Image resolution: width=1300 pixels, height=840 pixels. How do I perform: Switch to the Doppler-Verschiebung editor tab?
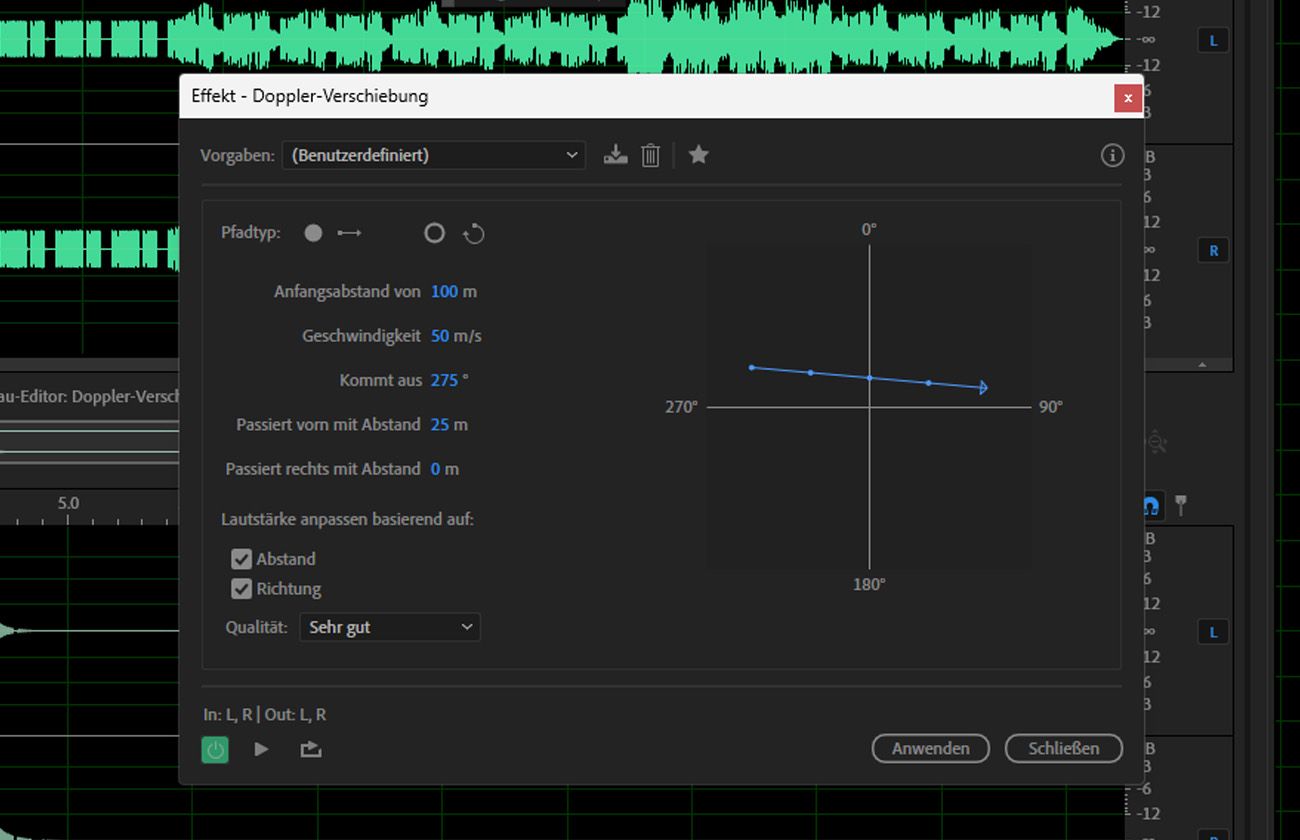(90, 396)
